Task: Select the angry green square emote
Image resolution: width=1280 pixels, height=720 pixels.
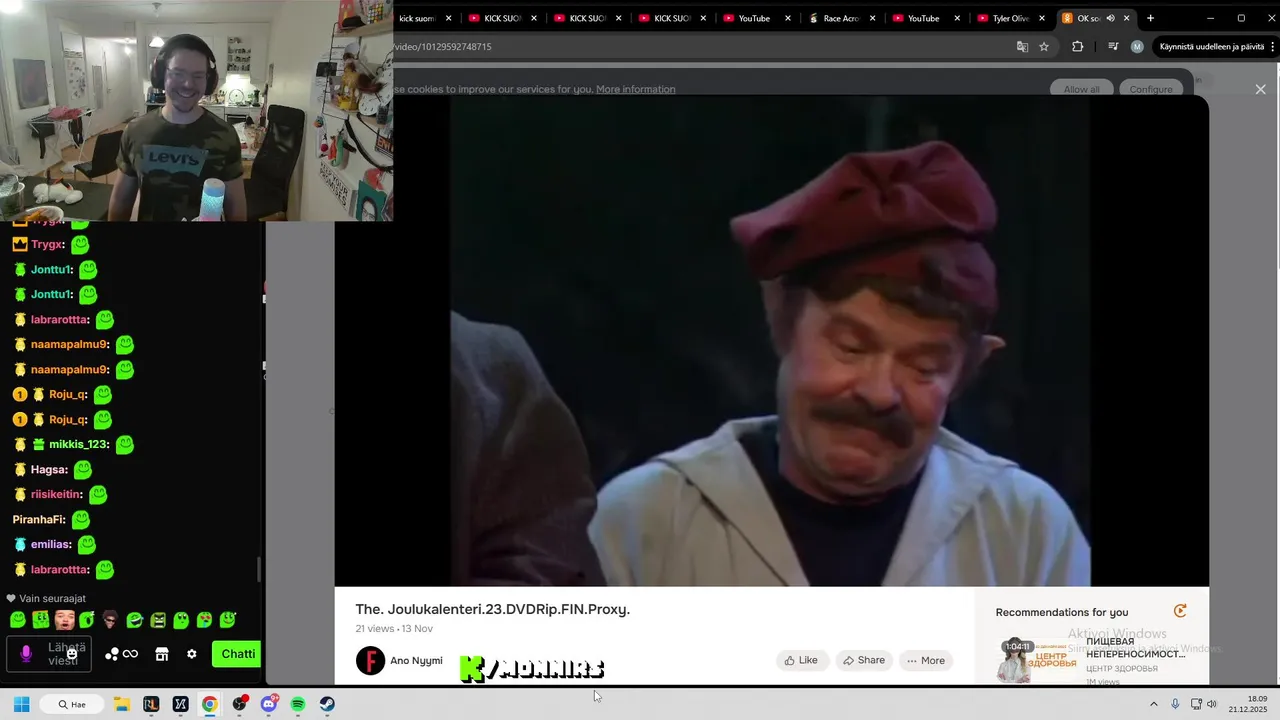Action: coord(158,620)
